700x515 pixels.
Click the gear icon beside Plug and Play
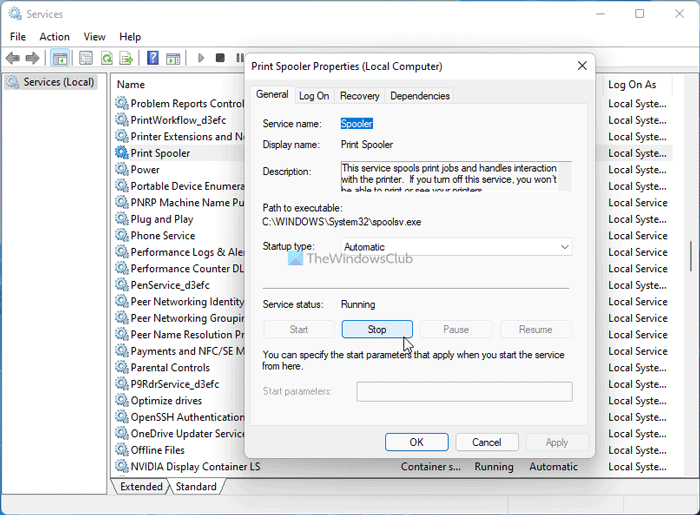[121, 219]
